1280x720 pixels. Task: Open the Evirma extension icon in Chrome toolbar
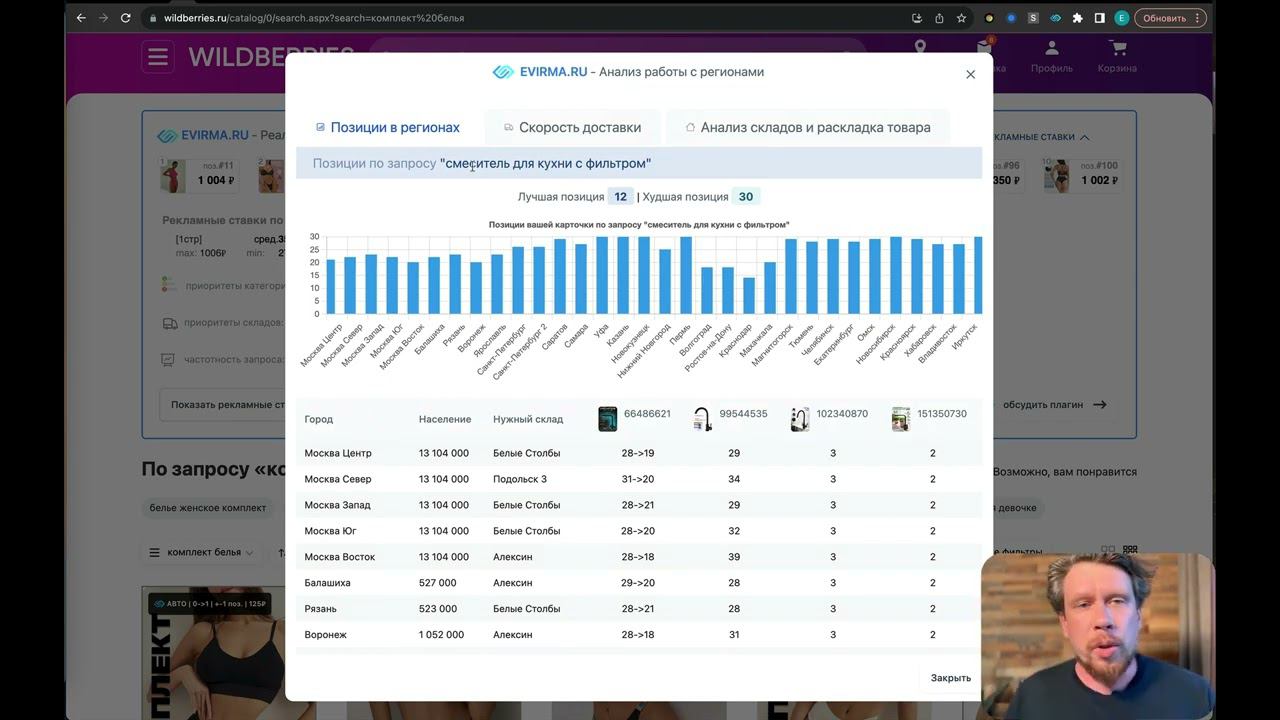coord(1055,18)
